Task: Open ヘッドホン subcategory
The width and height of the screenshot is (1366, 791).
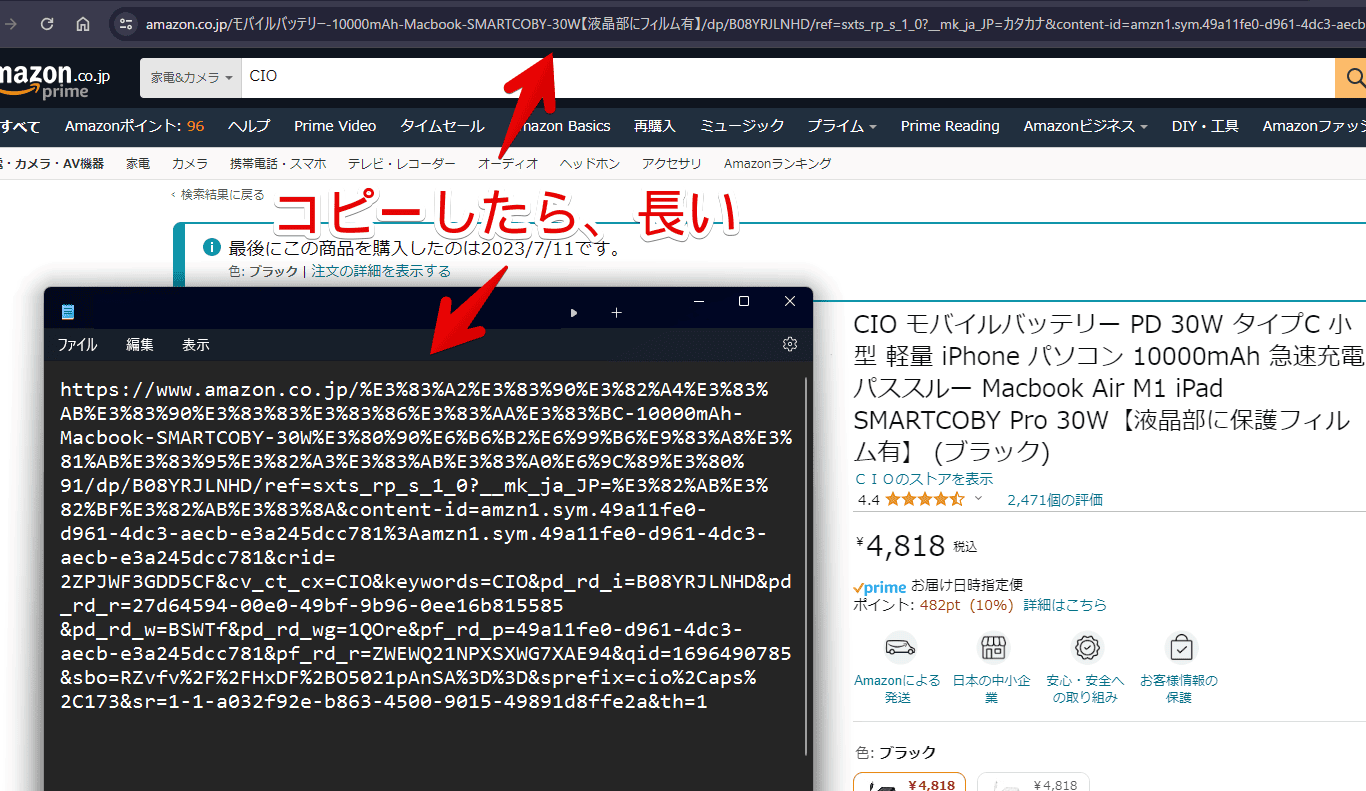Action: click(590, 163)
